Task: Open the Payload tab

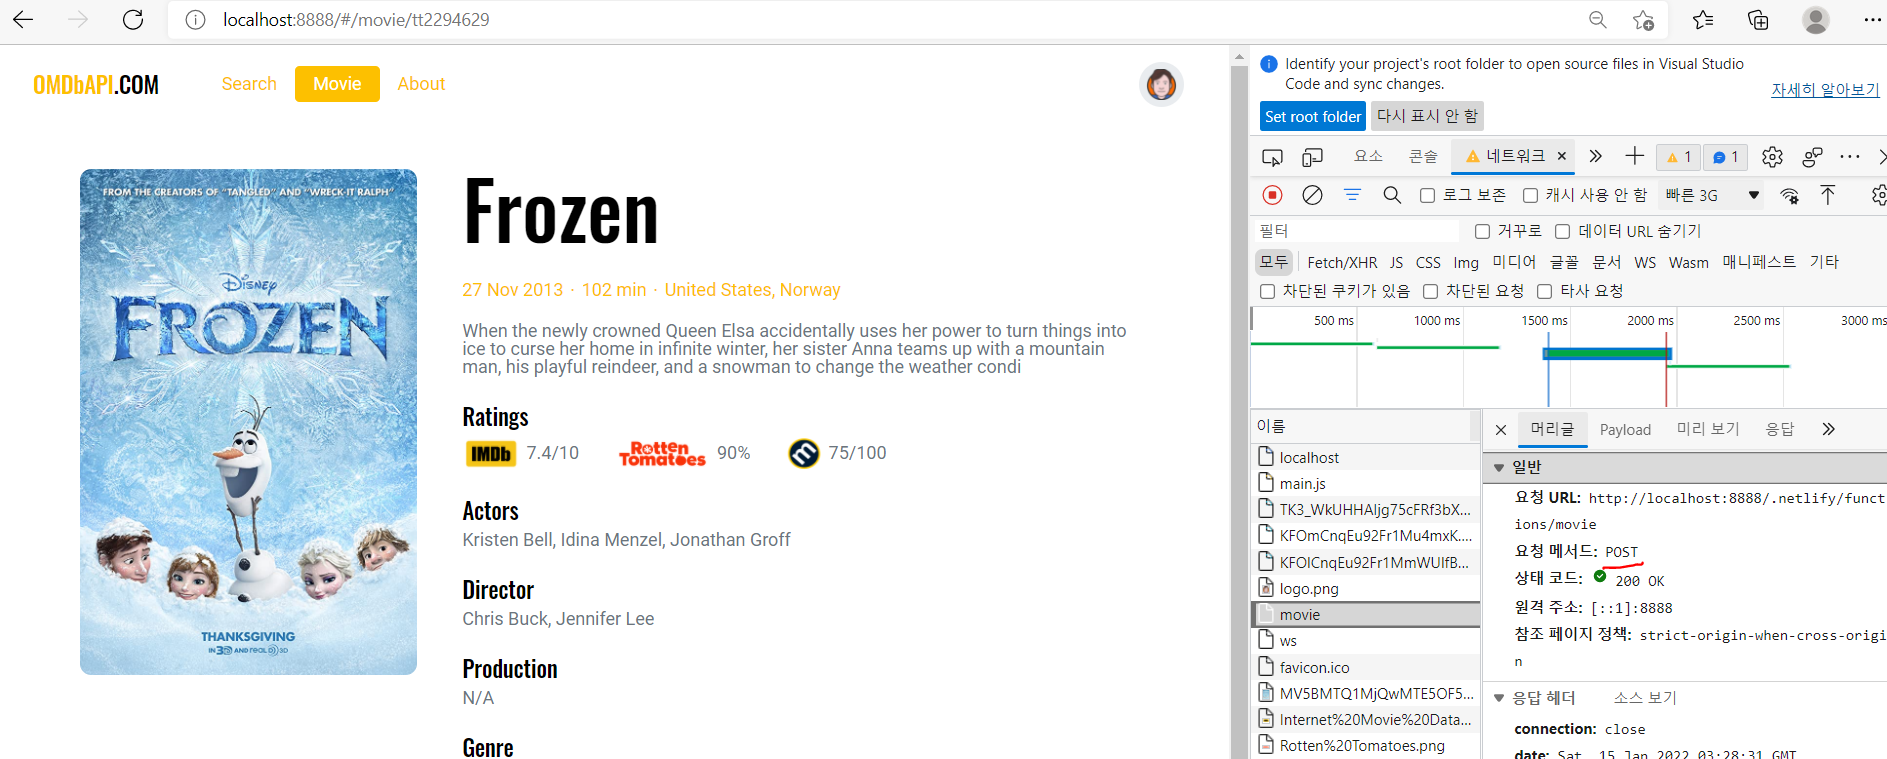Action: [x=1625, y=429]
